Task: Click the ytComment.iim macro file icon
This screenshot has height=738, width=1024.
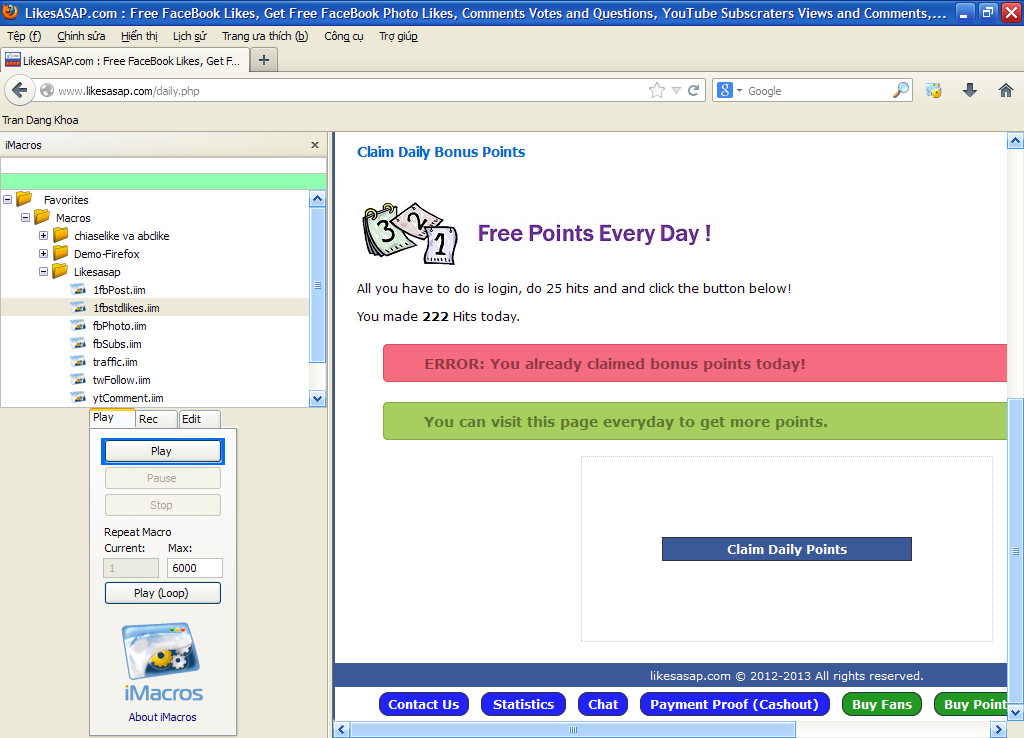Action: pos(78,397)
